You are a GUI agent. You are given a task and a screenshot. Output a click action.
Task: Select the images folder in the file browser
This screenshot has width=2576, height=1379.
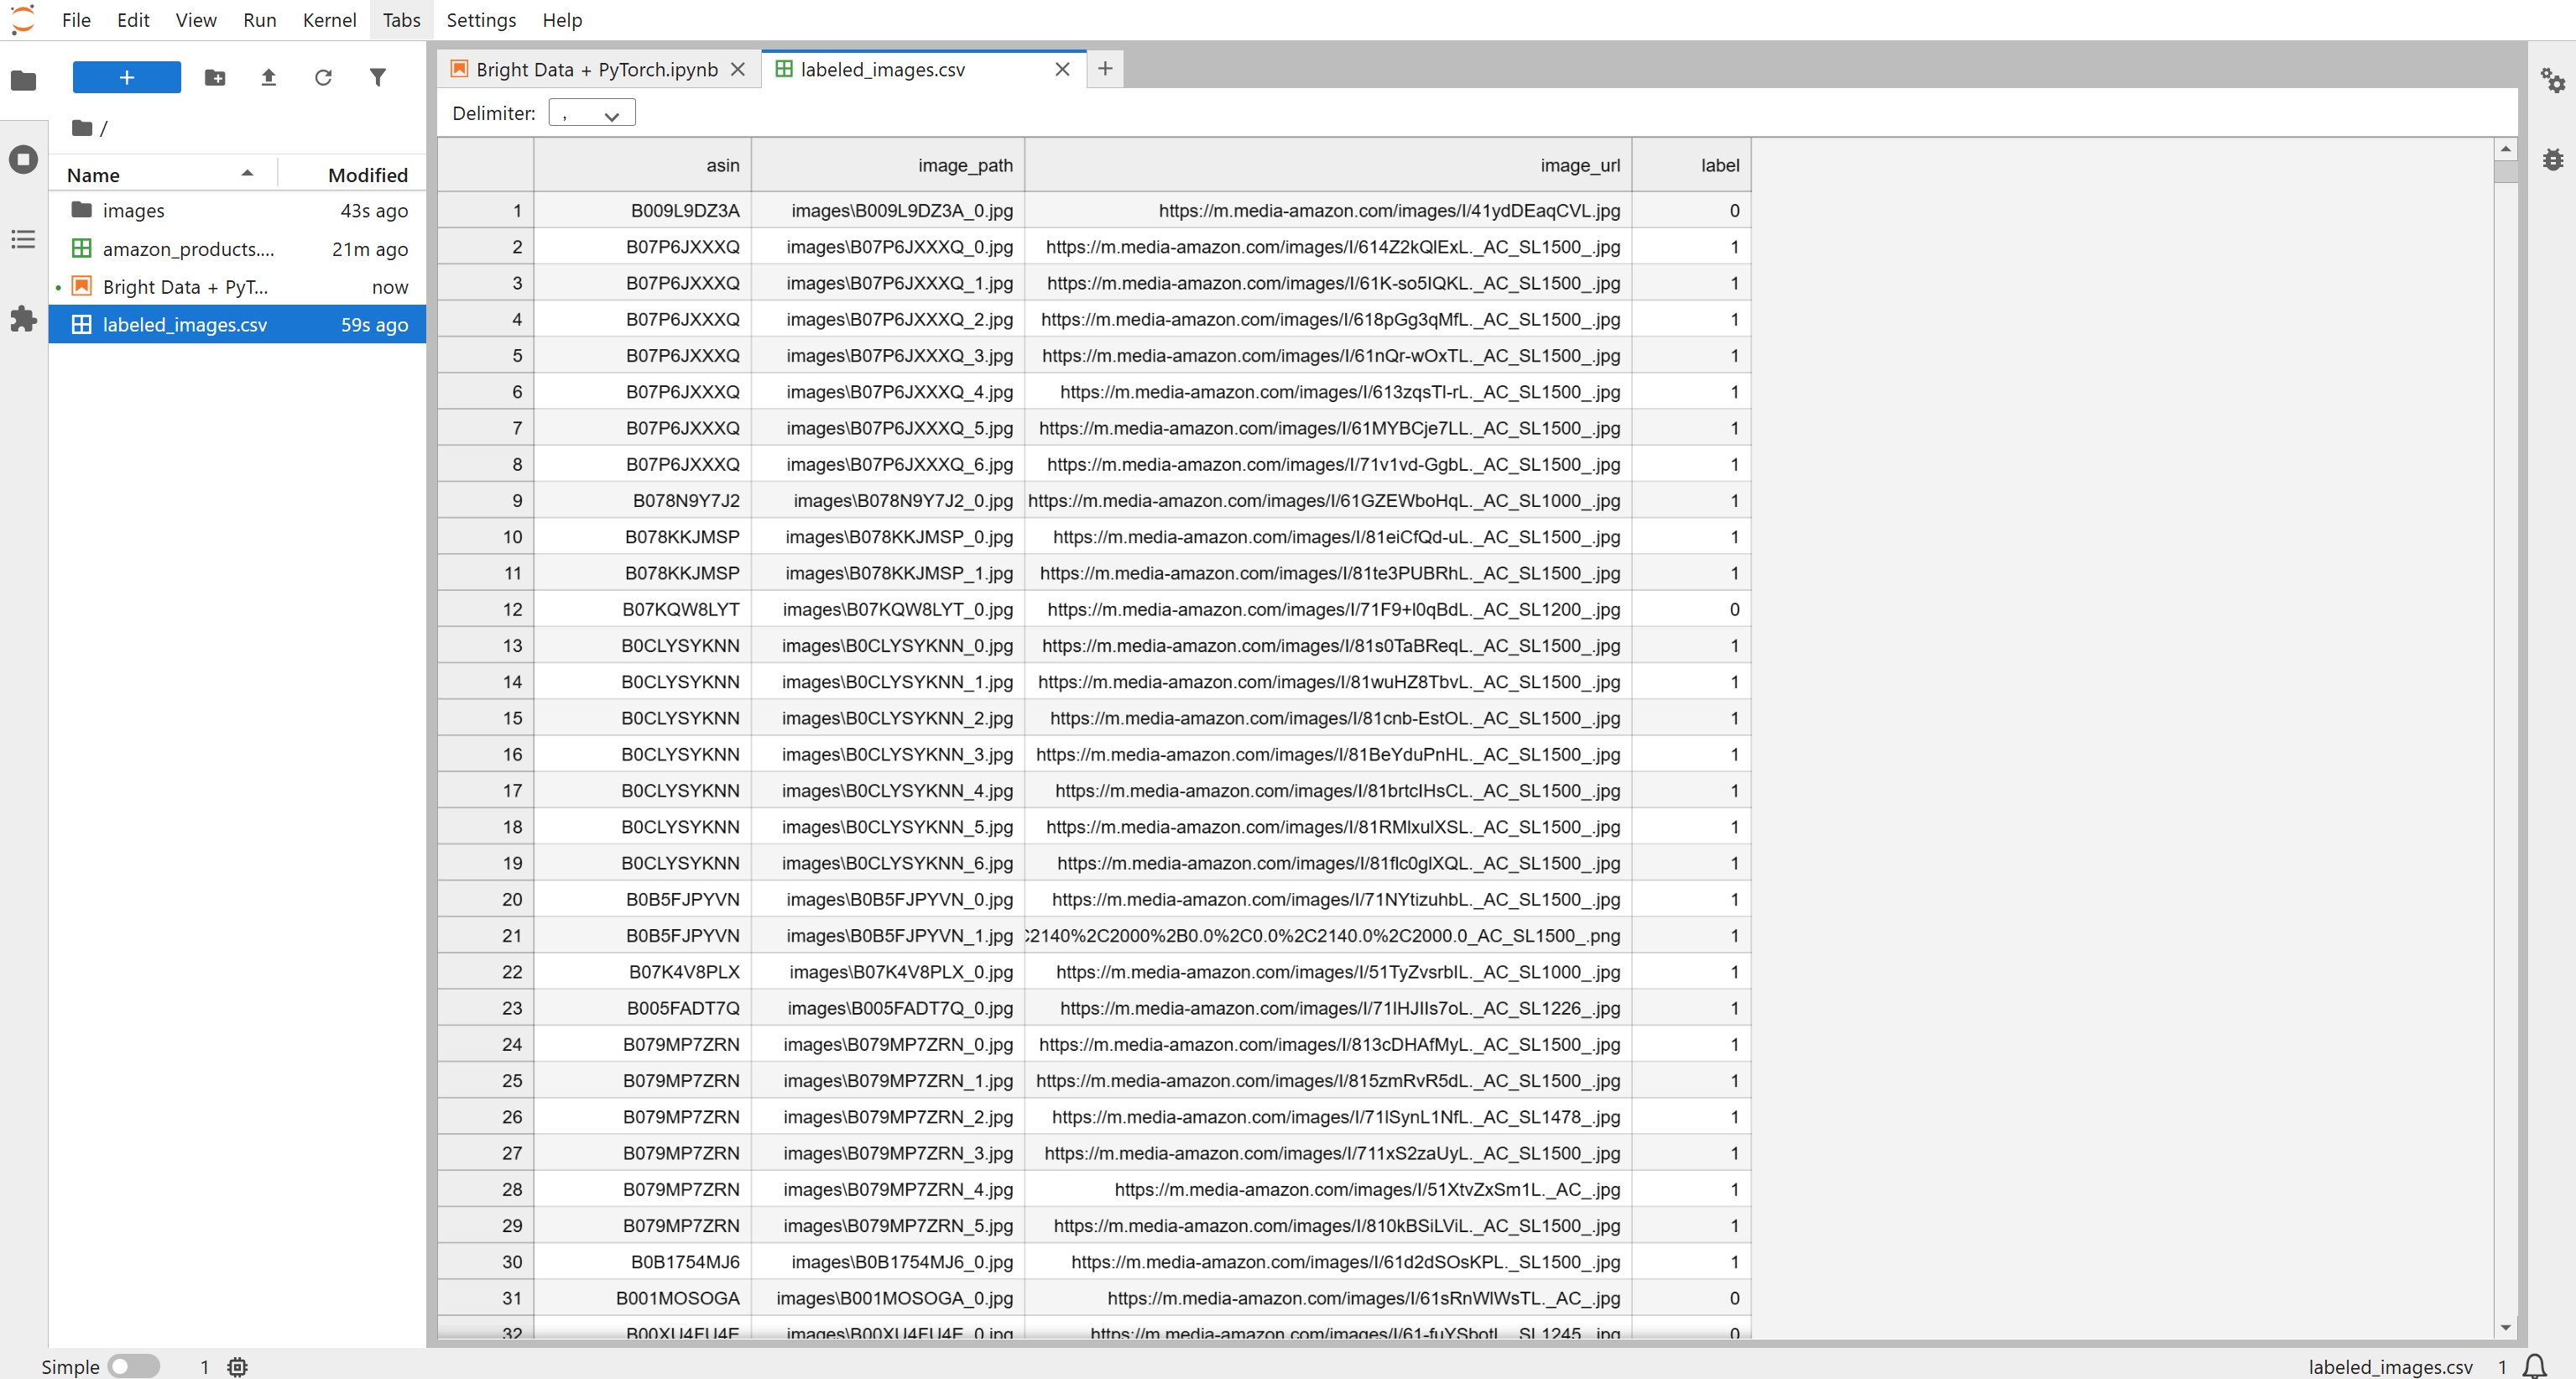pos(133,210)
